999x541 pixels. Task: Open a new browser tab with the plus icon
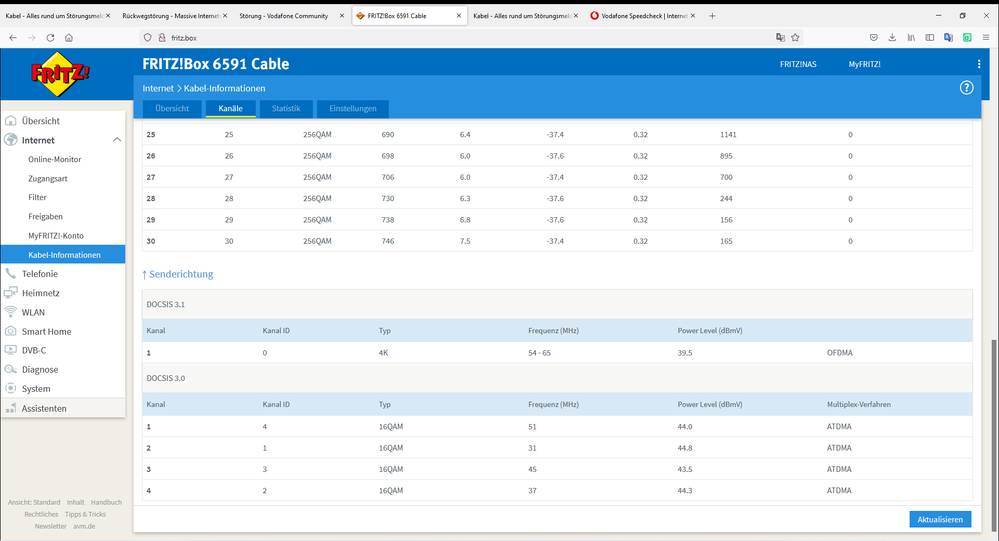712,15
